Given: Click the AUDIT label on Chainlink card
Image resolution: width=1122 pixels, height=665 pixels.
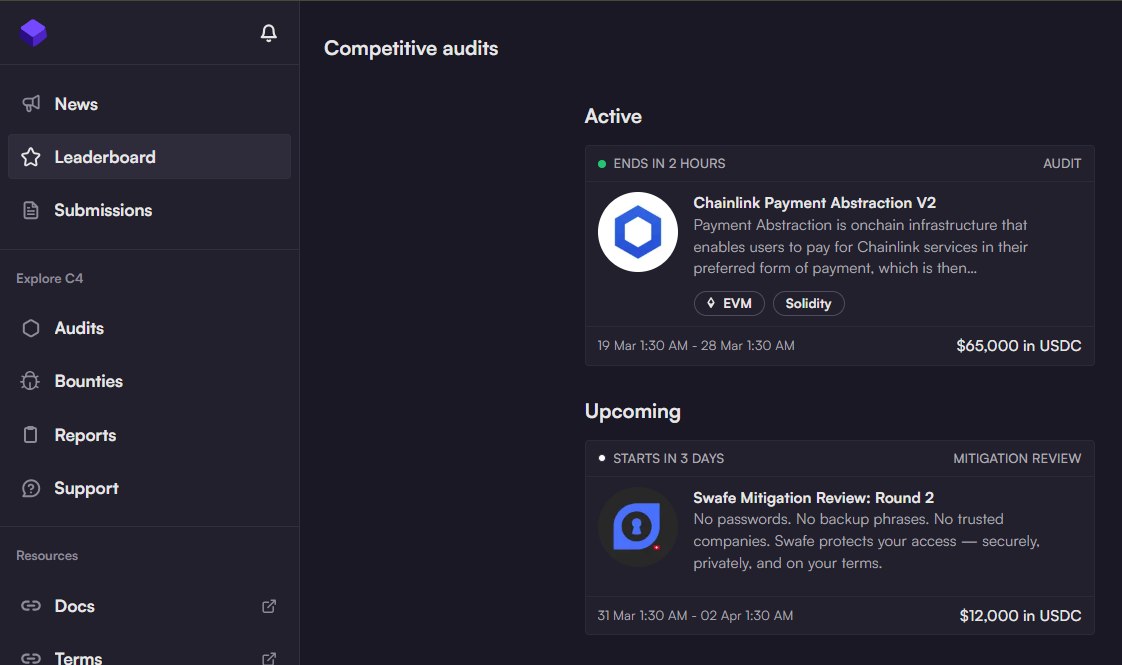Looking at the screenshot, I should (x=1062, y=163).
